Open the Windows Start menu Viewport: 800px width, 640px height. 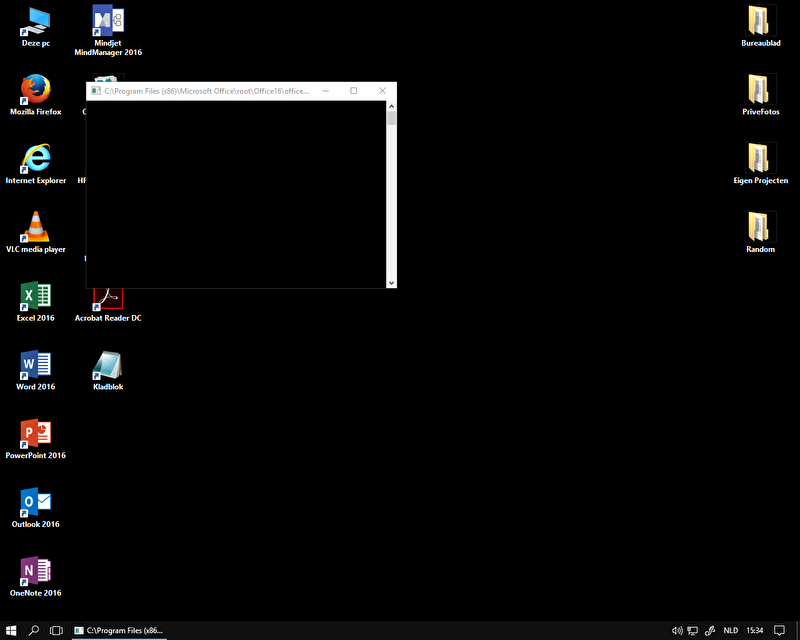click(x=11, y=631)
